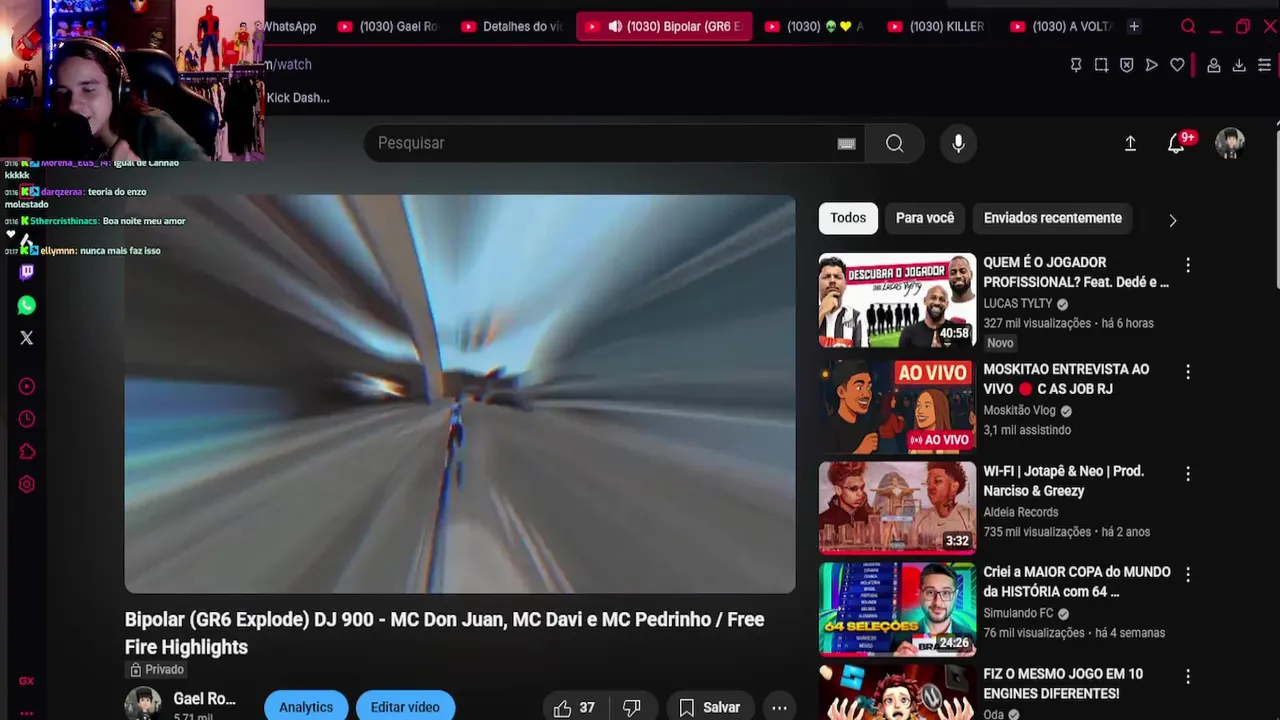Select the Enviados recentemente filter chip
This screenshot has width=1280, height=720.
pos(1053,218)
